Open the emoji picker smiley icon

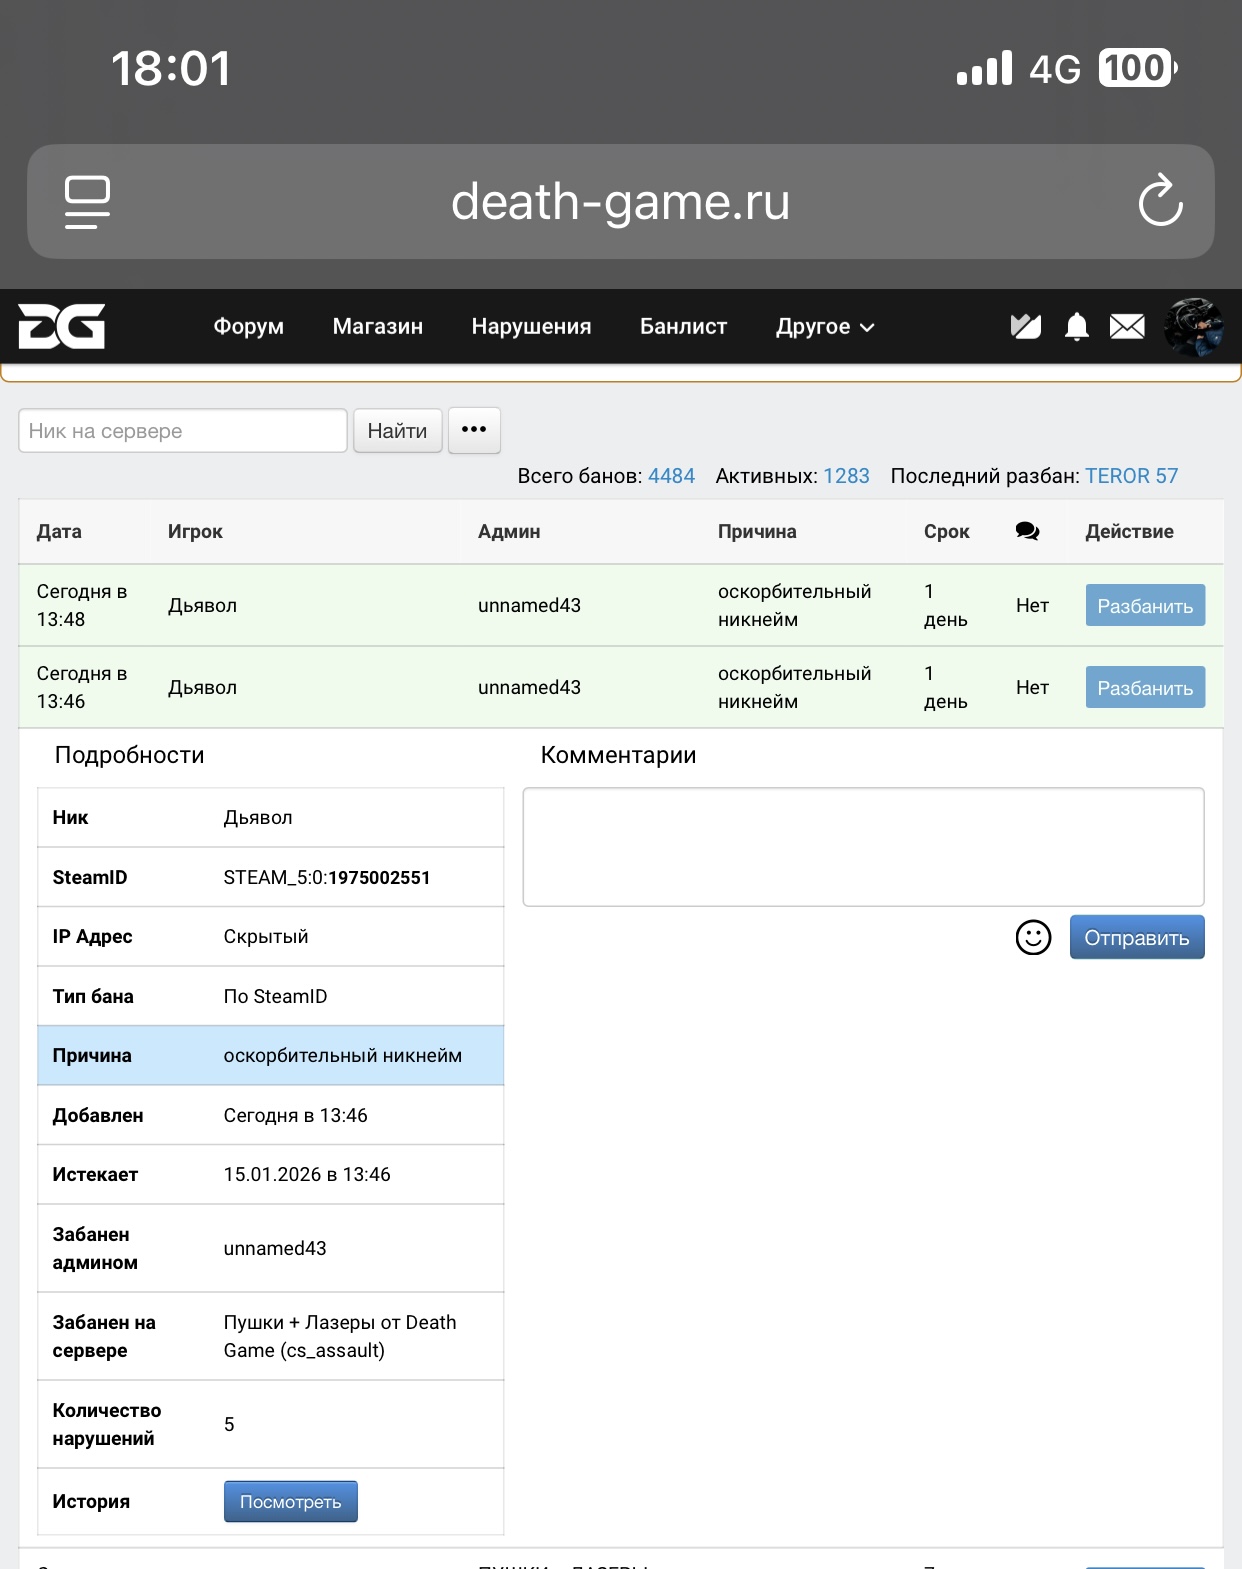coord(1033,938)
